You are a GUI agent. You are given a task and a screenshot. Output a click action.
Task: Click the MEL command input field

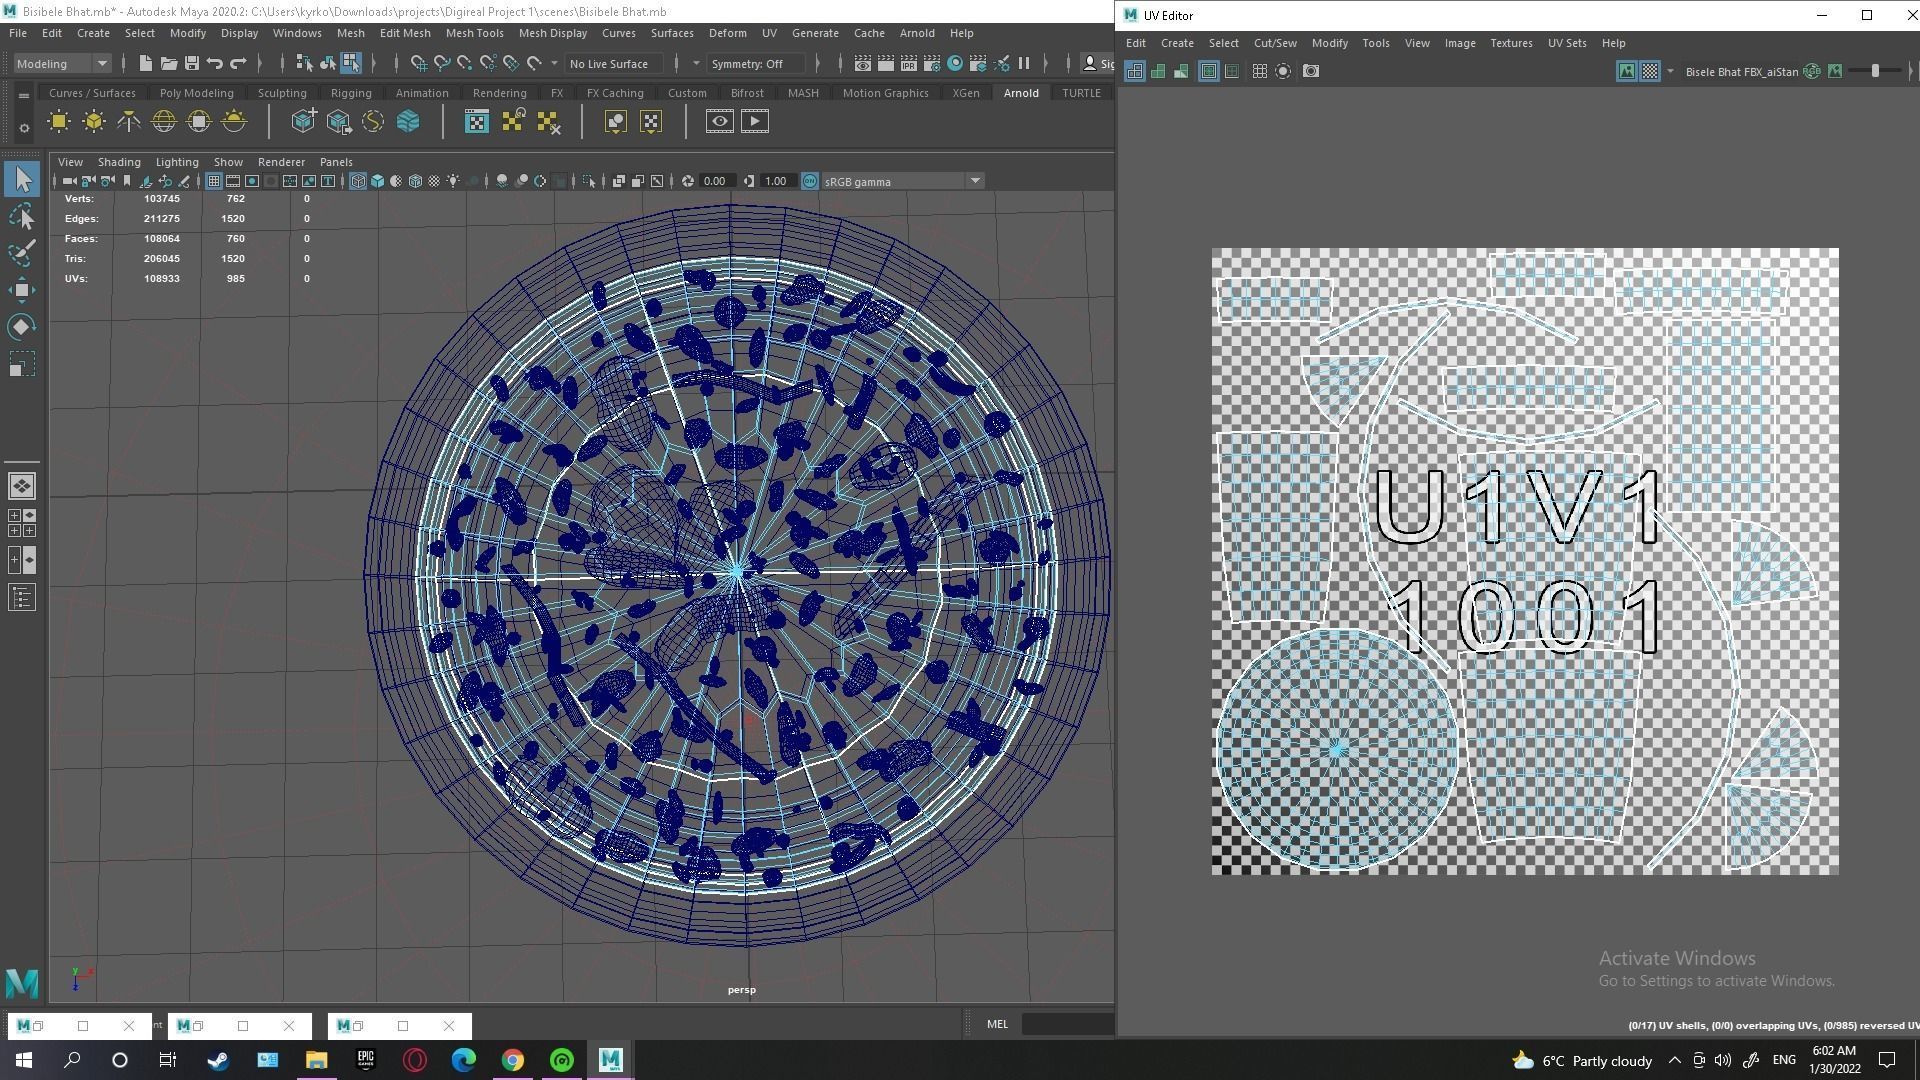point(1067,1024)
